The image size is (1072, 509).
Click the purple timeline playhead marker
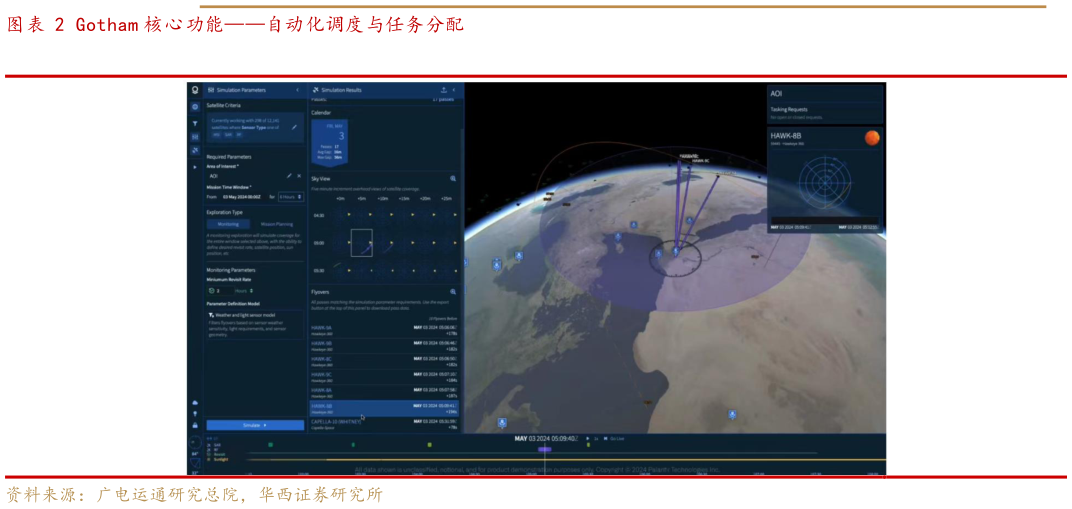coord(544,449)
